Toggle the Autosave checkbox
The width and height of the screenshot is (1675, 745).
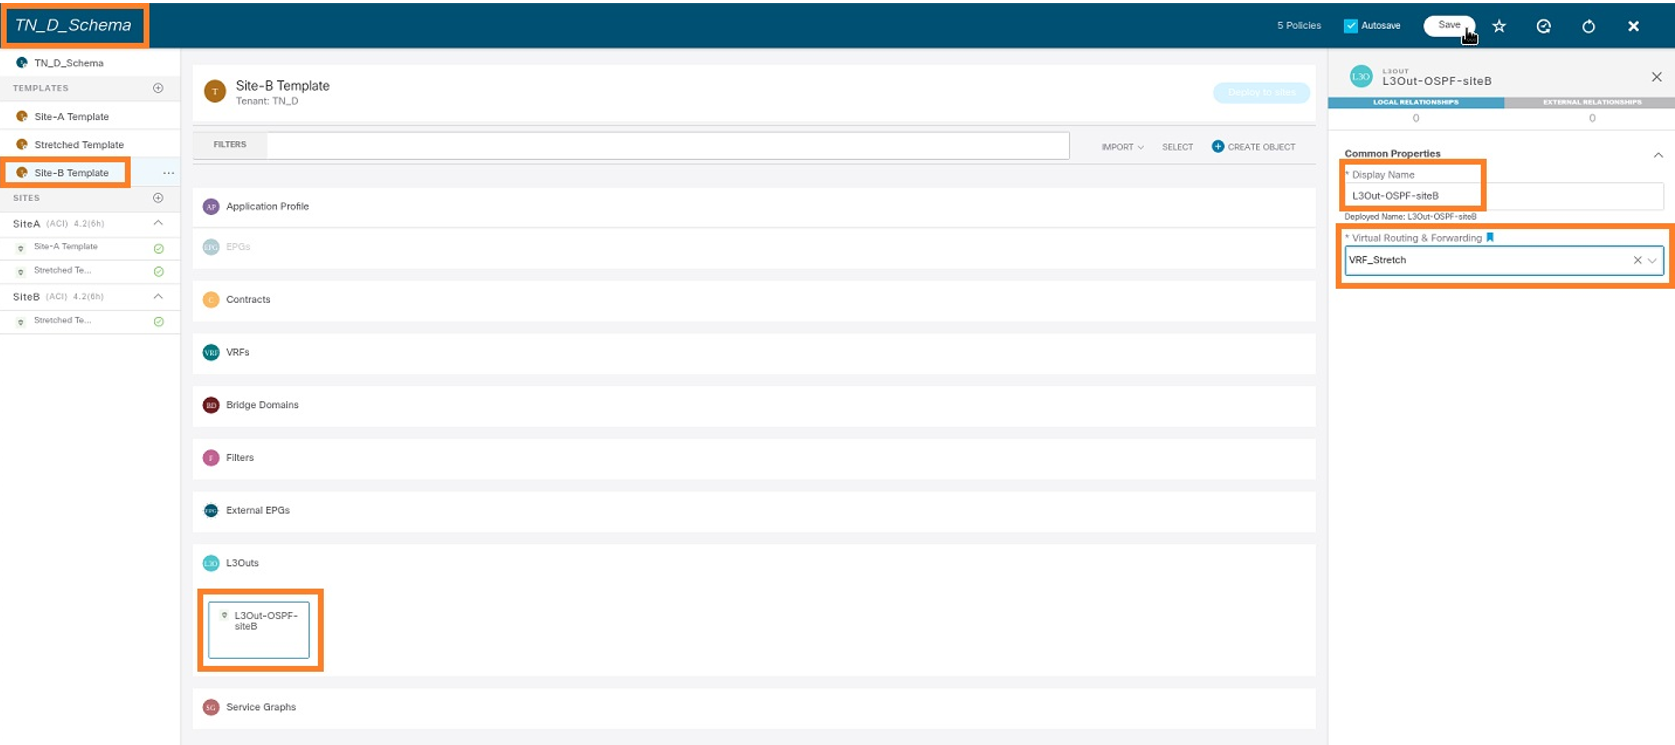click(x=1350, y=26)
